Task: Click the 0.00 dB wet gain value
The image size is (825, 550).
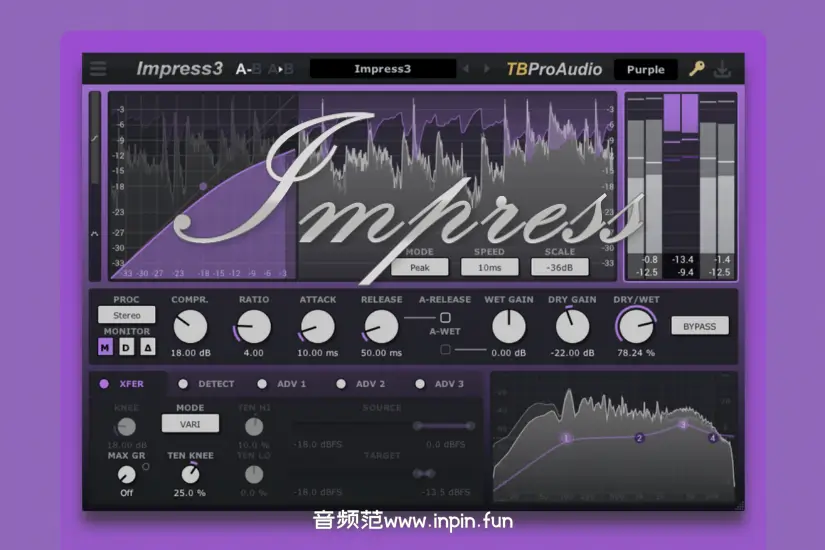Action: (x=509, y=353)
